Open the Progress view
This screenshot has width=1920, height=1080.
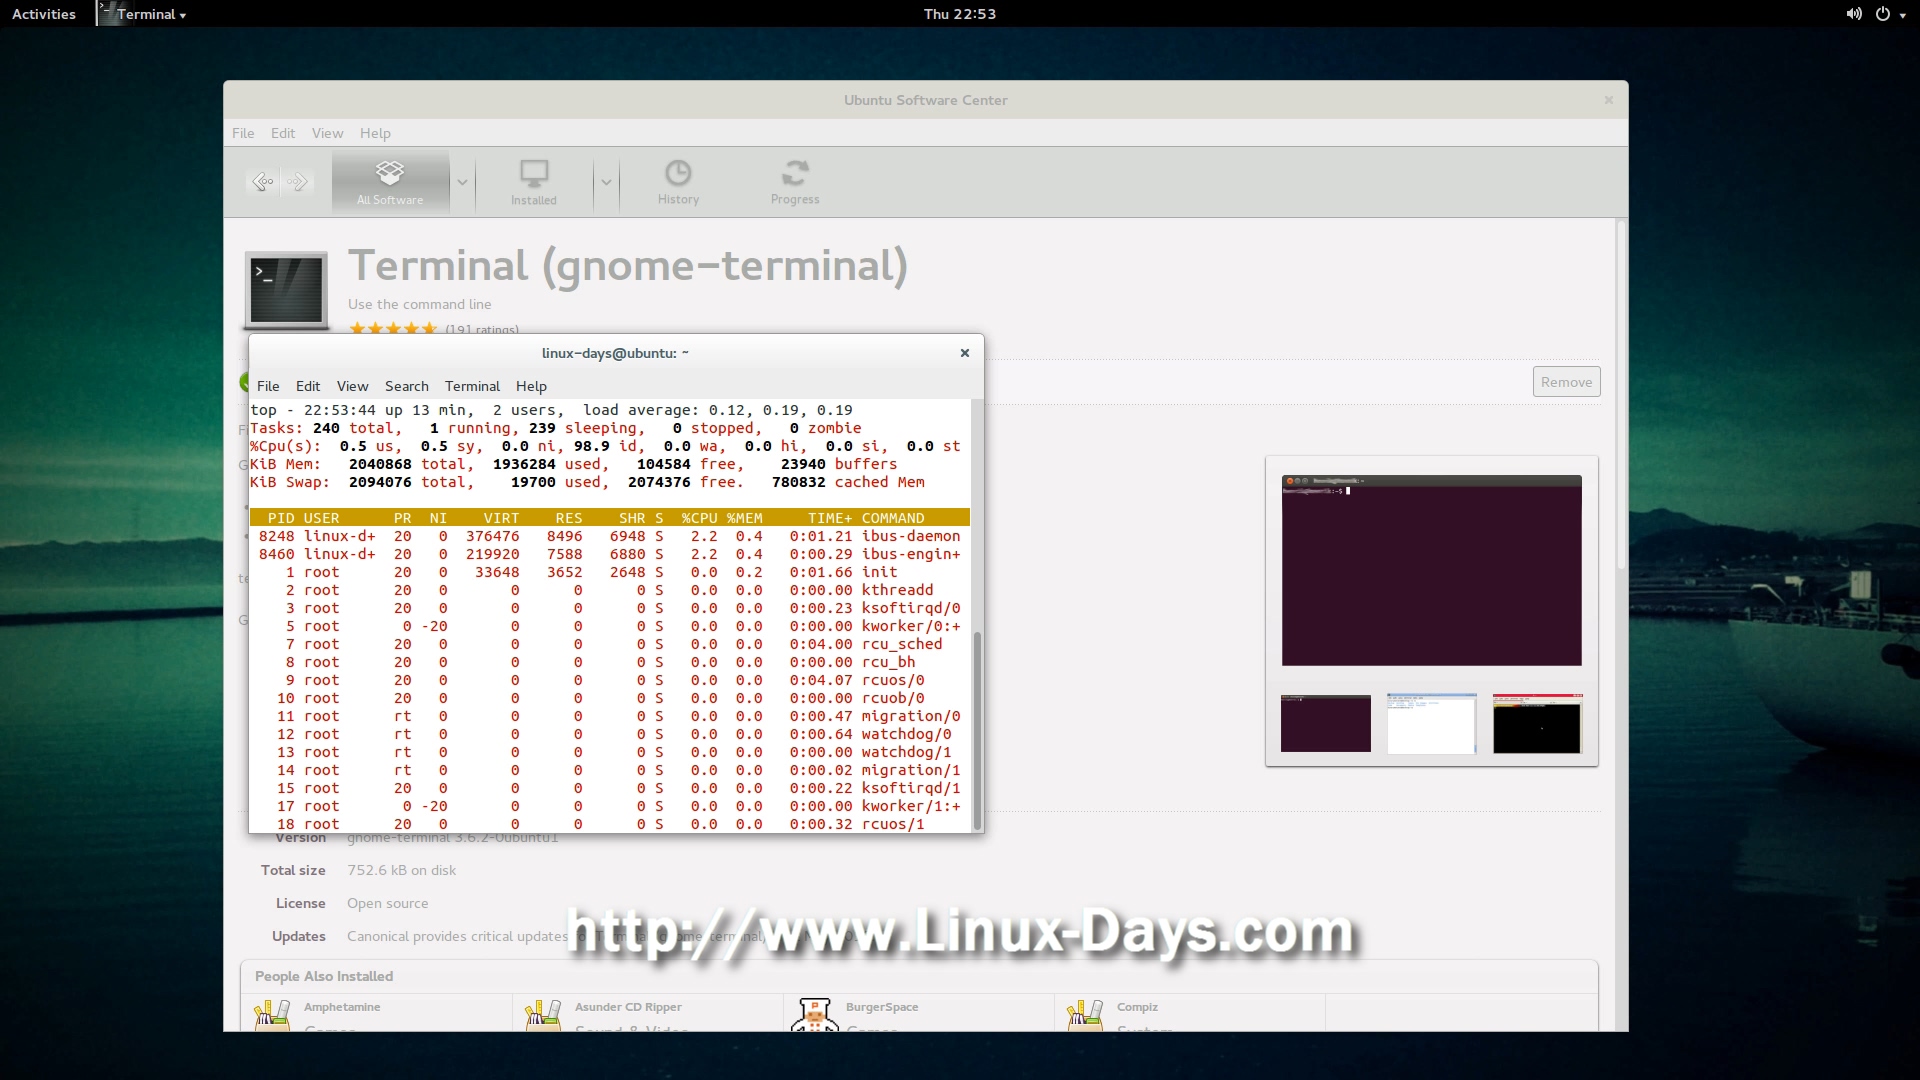tap(795, 181)
